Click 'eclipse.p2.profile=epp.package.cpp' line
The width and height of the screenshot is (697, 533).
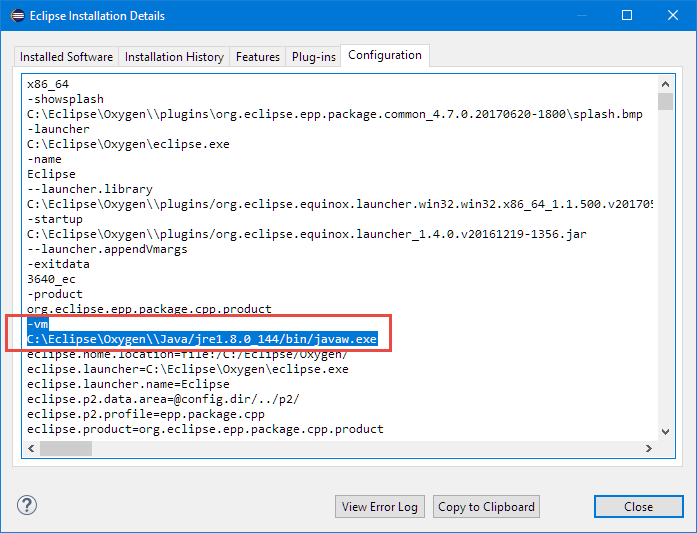point(146,414)
